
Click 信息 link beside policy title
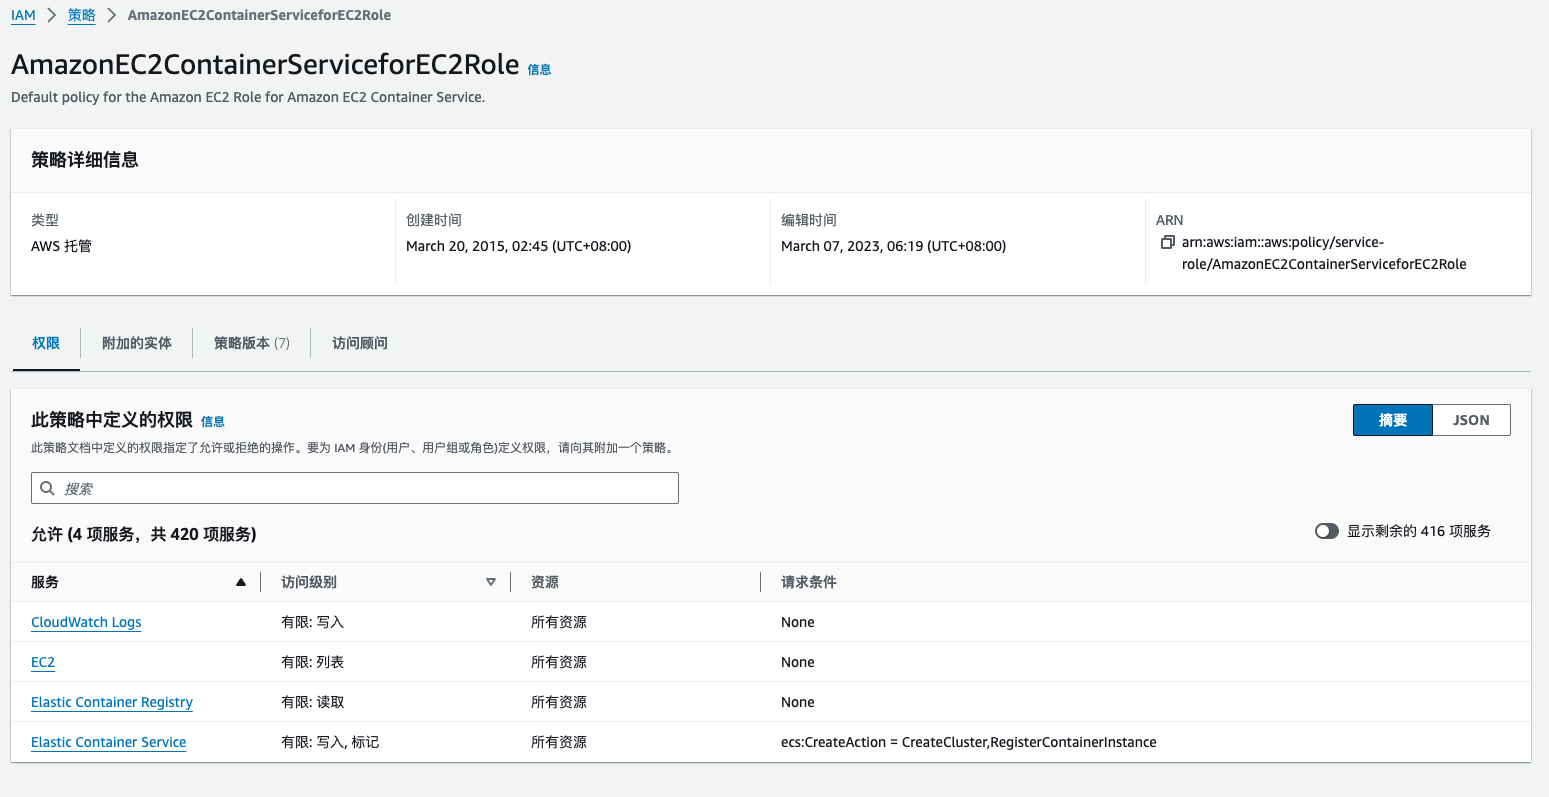539,70
